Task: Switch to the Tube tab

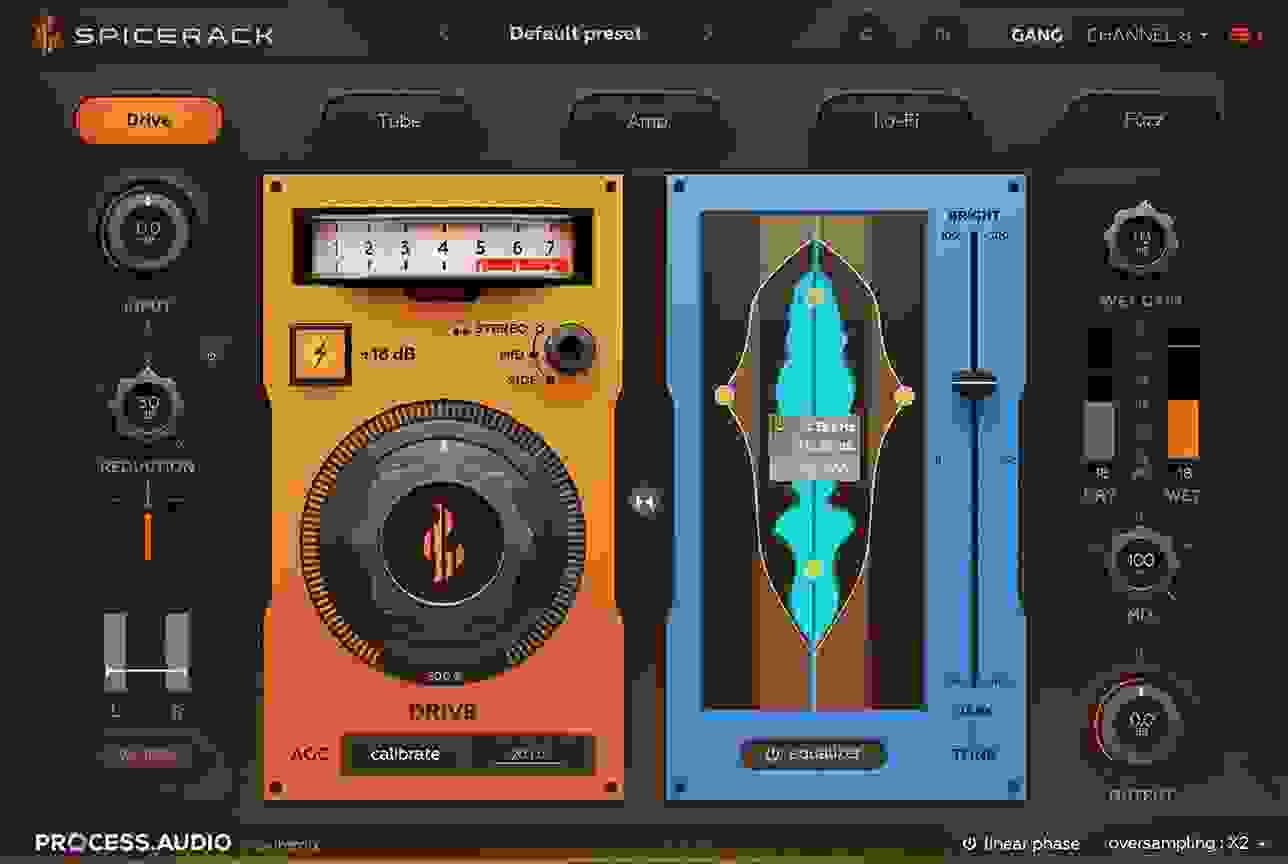Action: tap(400, 119)
